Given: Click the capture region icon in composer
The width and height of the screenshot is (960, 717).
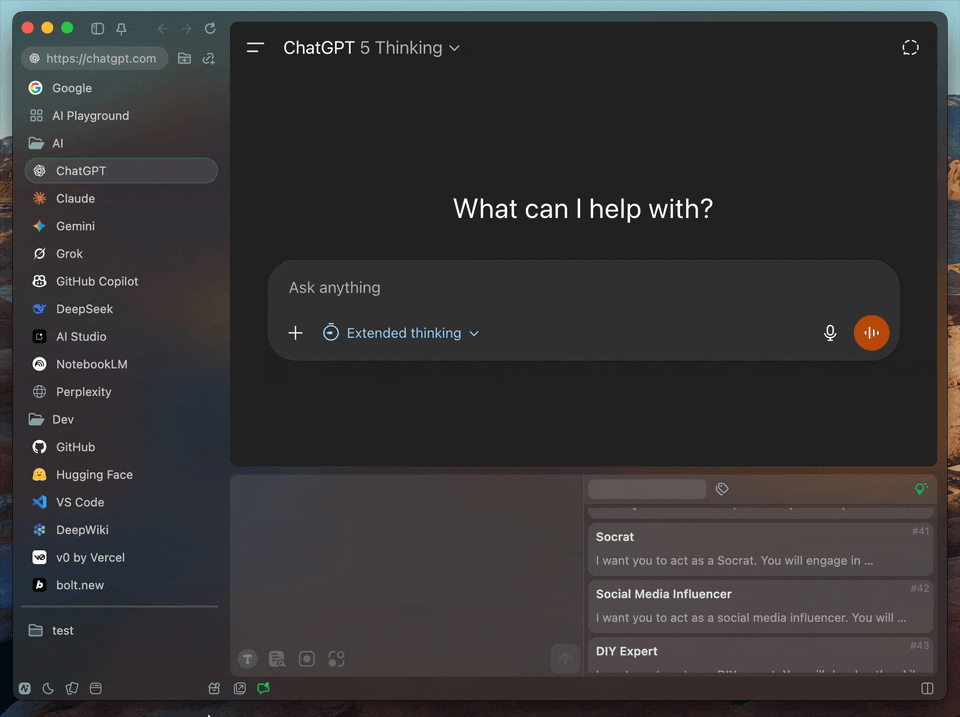Looking at the screenshot, I should pyautogui.click(x=336, y=659).
